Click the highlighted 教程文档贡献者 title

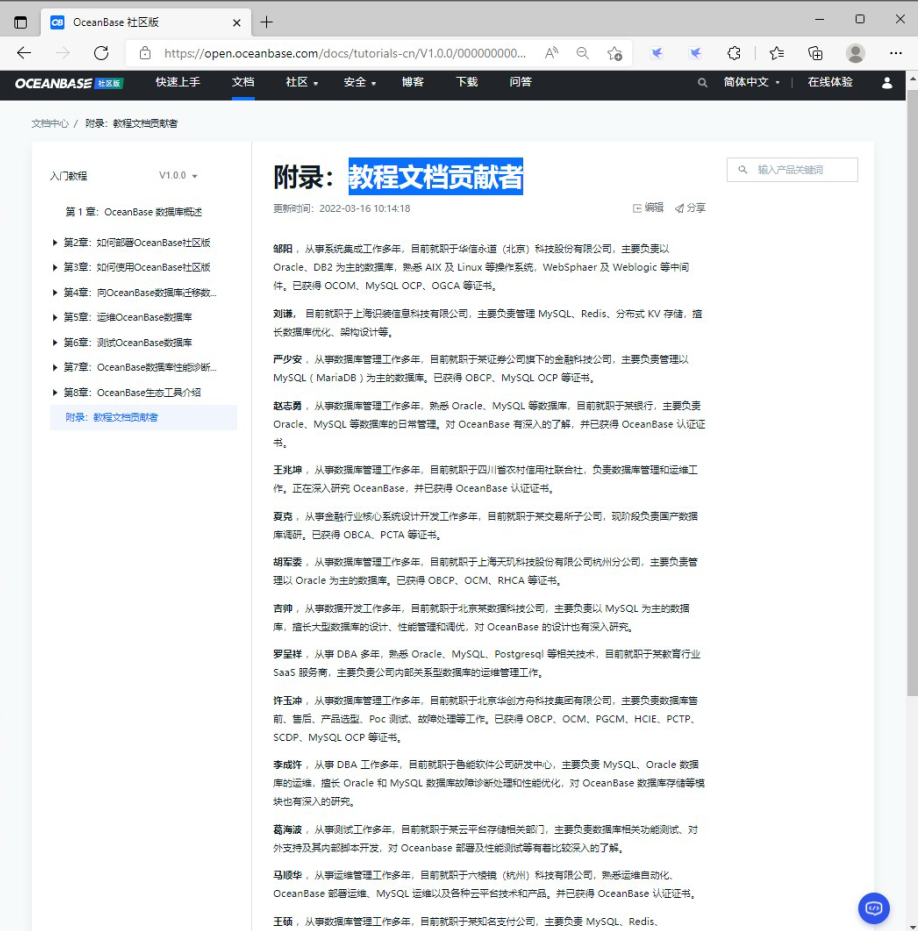[x=435, y=176]
